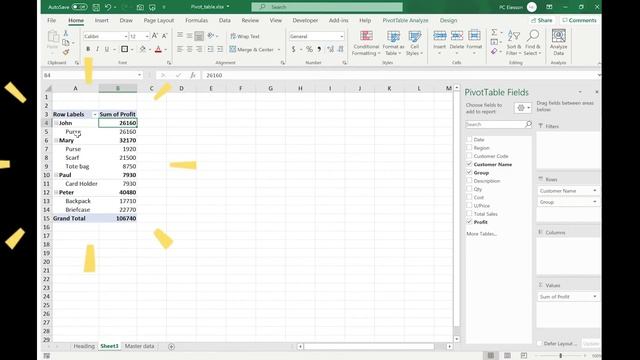Screen dimensions: 640x360
Task: Open Conditional Formatting
Action: click(x=366, y=43)
